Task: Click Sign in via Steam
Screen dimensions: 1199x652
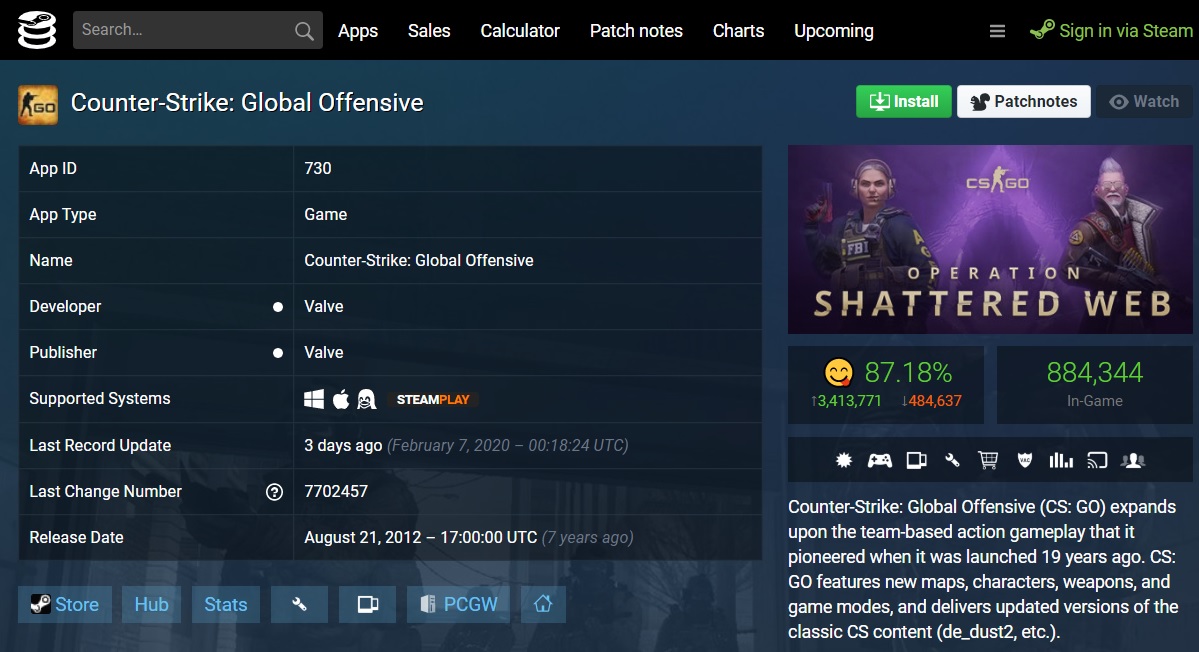Action: tap(1112, 31)
